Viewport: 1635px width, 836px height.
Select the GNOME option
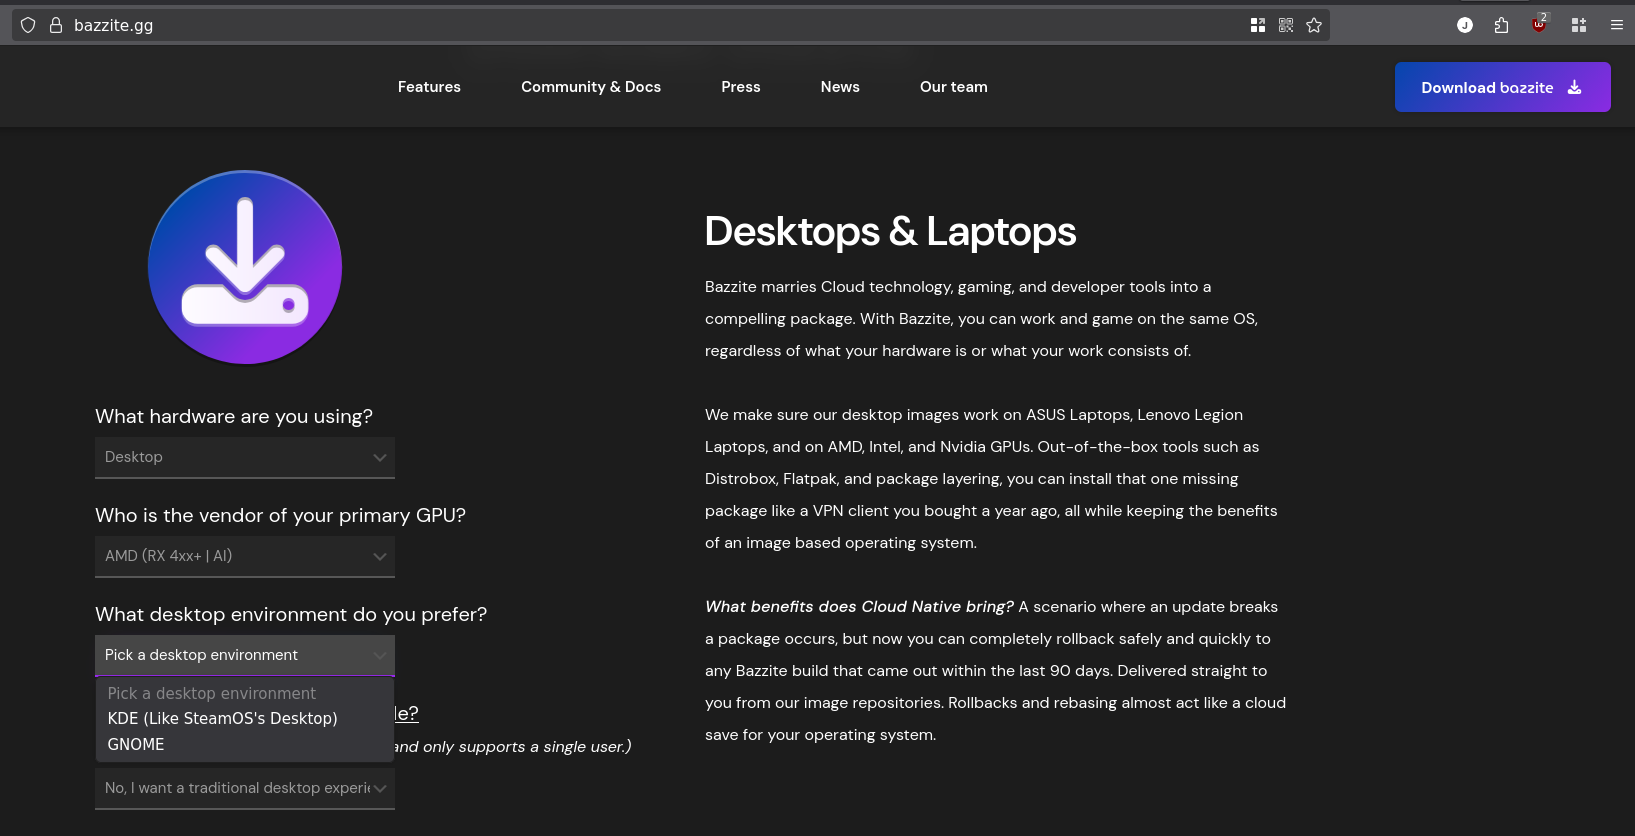(245, 744)
